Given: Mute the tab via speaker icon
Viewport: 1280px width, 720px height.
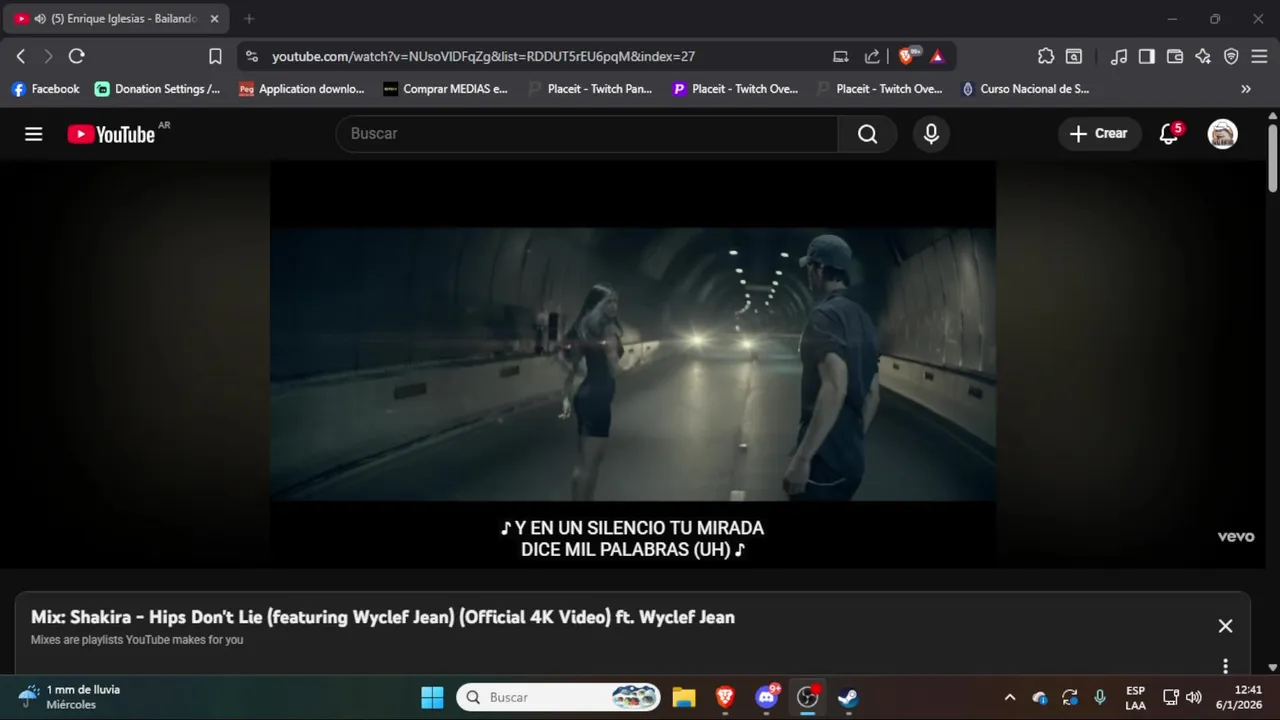Looking at the screenshot, I should pos(40,19).
